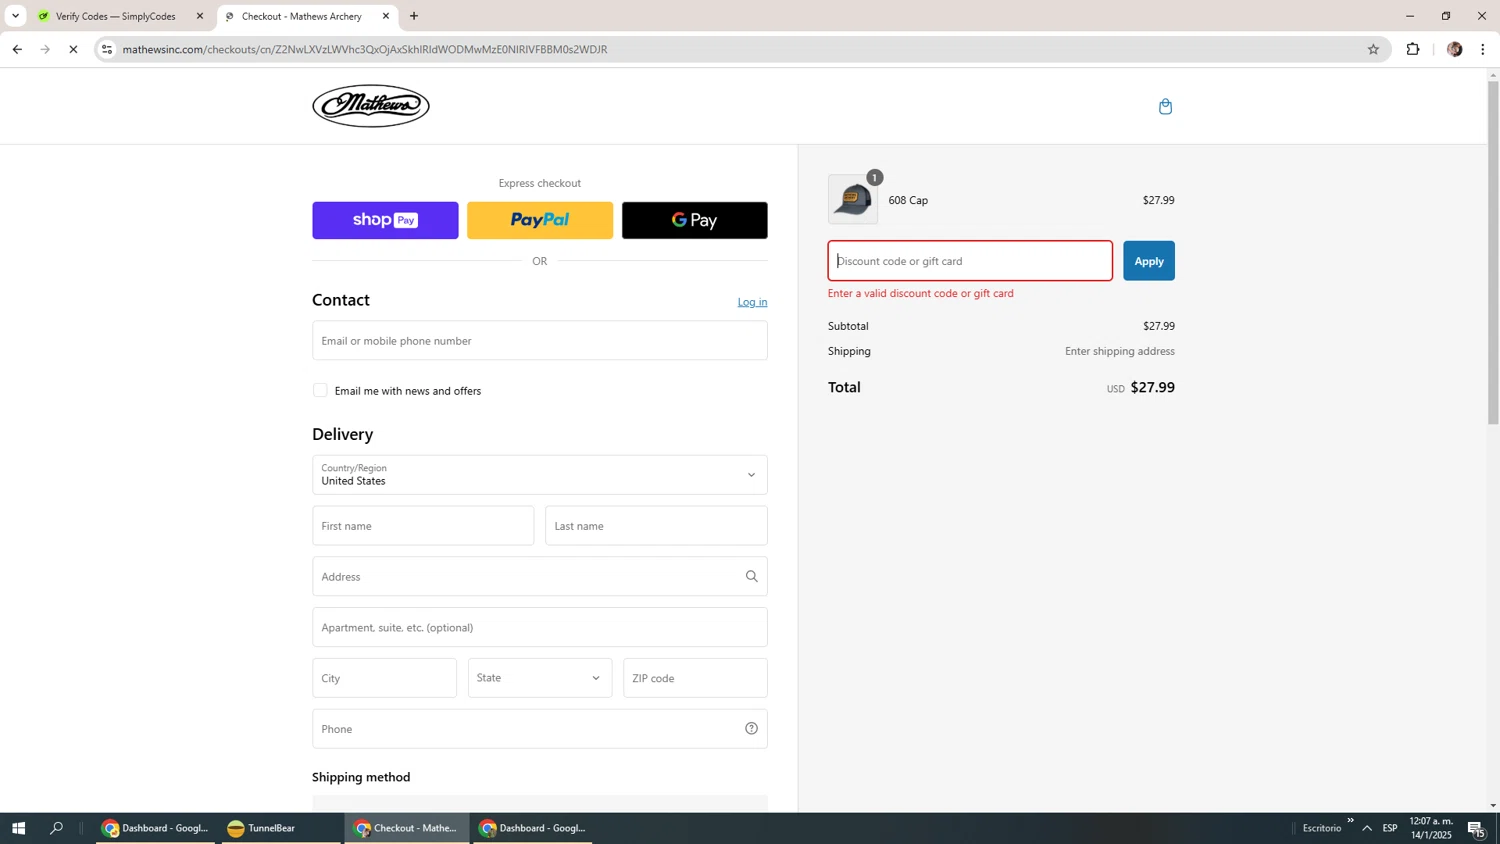This screenshot has width=1500, height=844.
Task: Open first Dashboard Google Chrome taskbar item
Action: click(156, 828)
